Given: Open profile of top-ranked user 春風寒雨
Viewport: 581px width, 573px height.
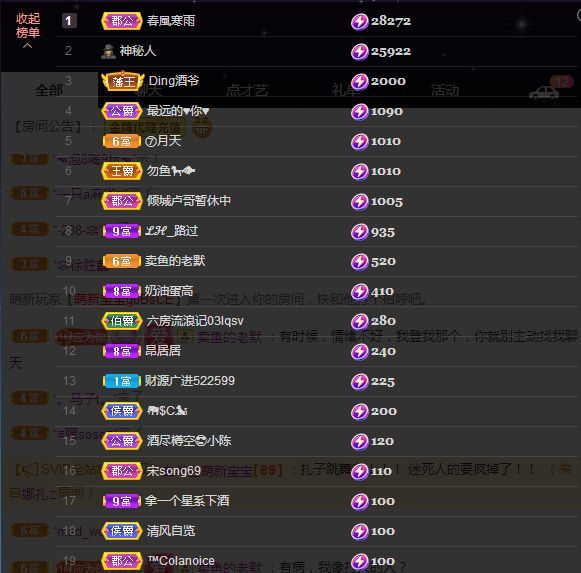Looking at the screenshot, I should pyautogui.click(x=171, y=21).
